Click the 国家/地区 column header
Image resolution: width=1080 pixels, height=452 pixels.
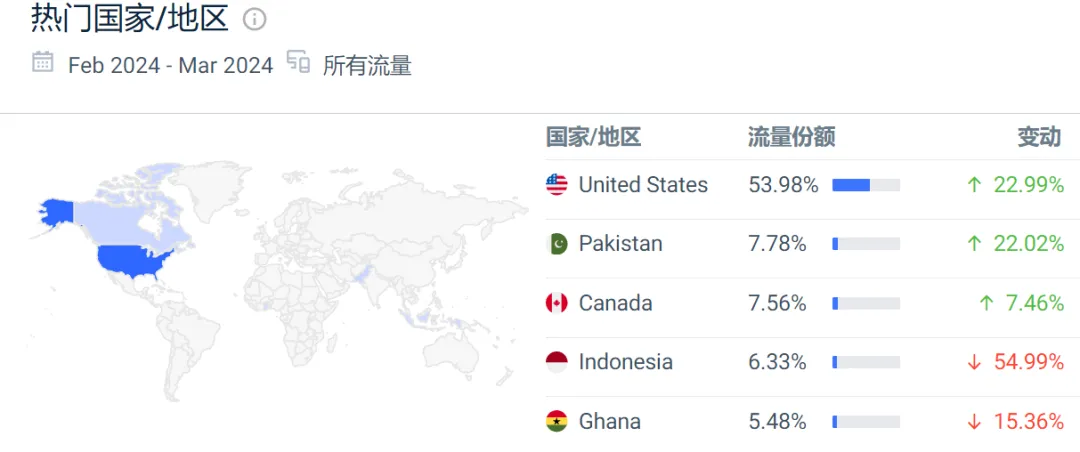593,137
